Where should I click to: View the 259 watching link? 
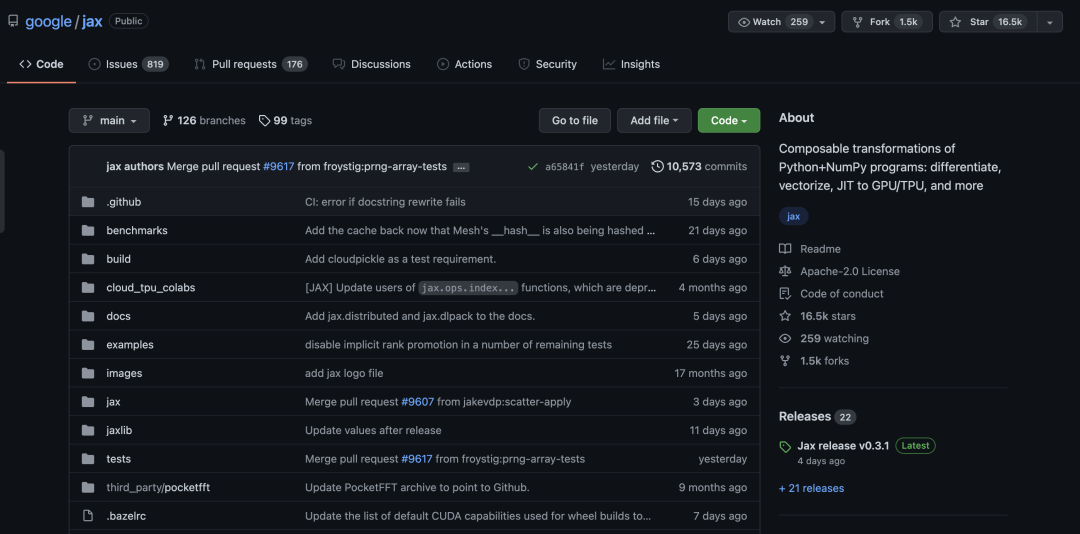coord(824,338)
